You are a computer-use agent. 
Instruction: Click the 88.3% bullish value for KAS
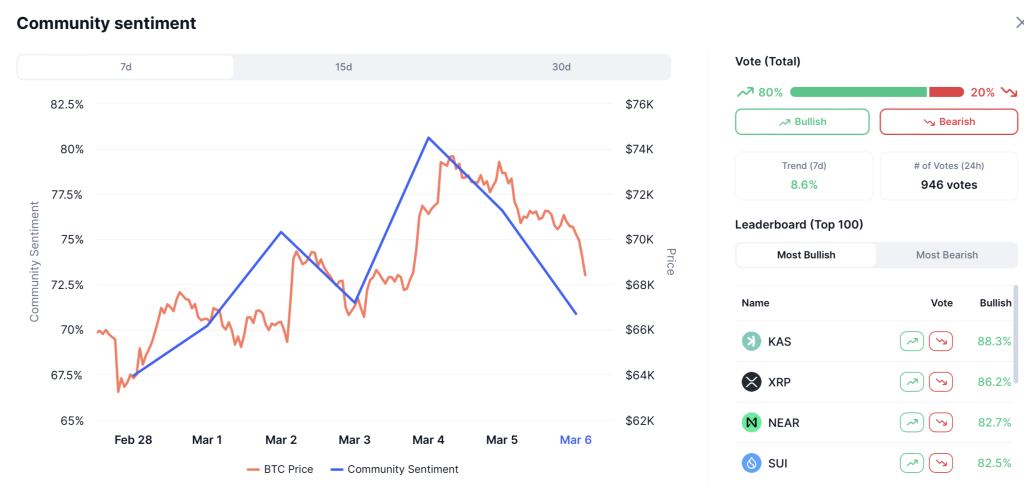[x=995, y=341]
